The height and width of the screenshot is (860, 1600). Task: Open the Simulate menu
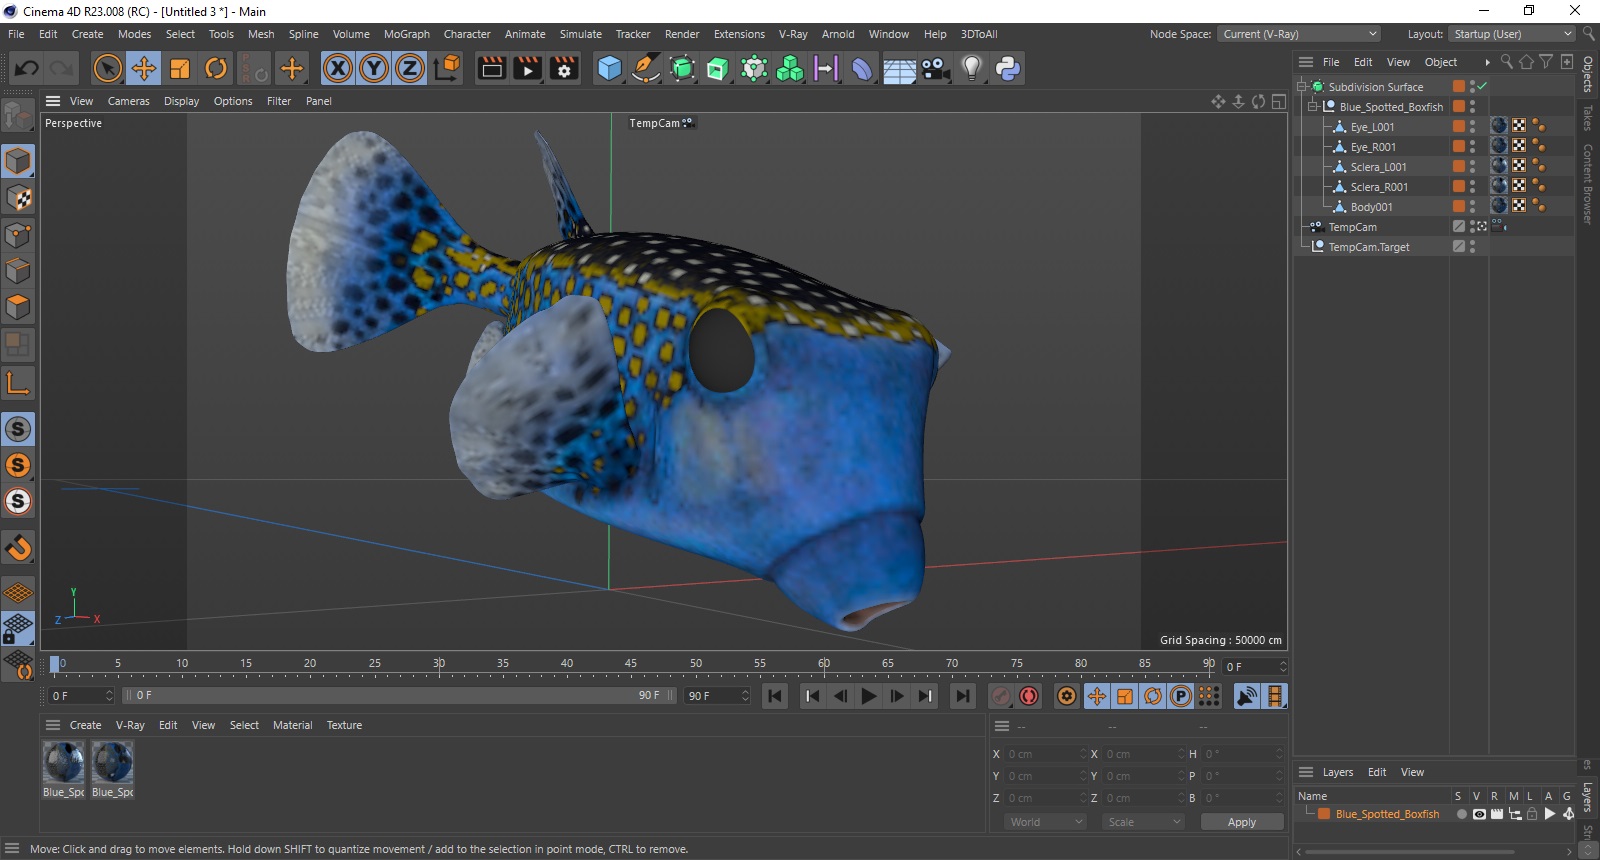(580, 34)
